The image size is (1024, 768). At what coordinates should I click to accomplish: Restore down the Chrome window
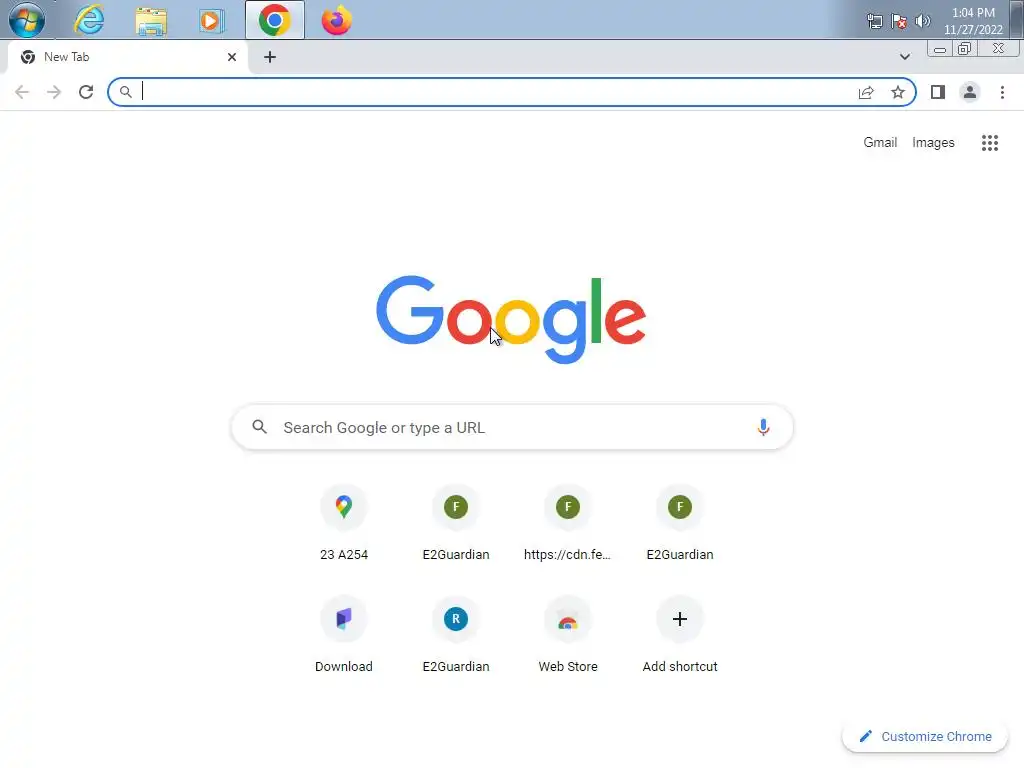point(965,49)
